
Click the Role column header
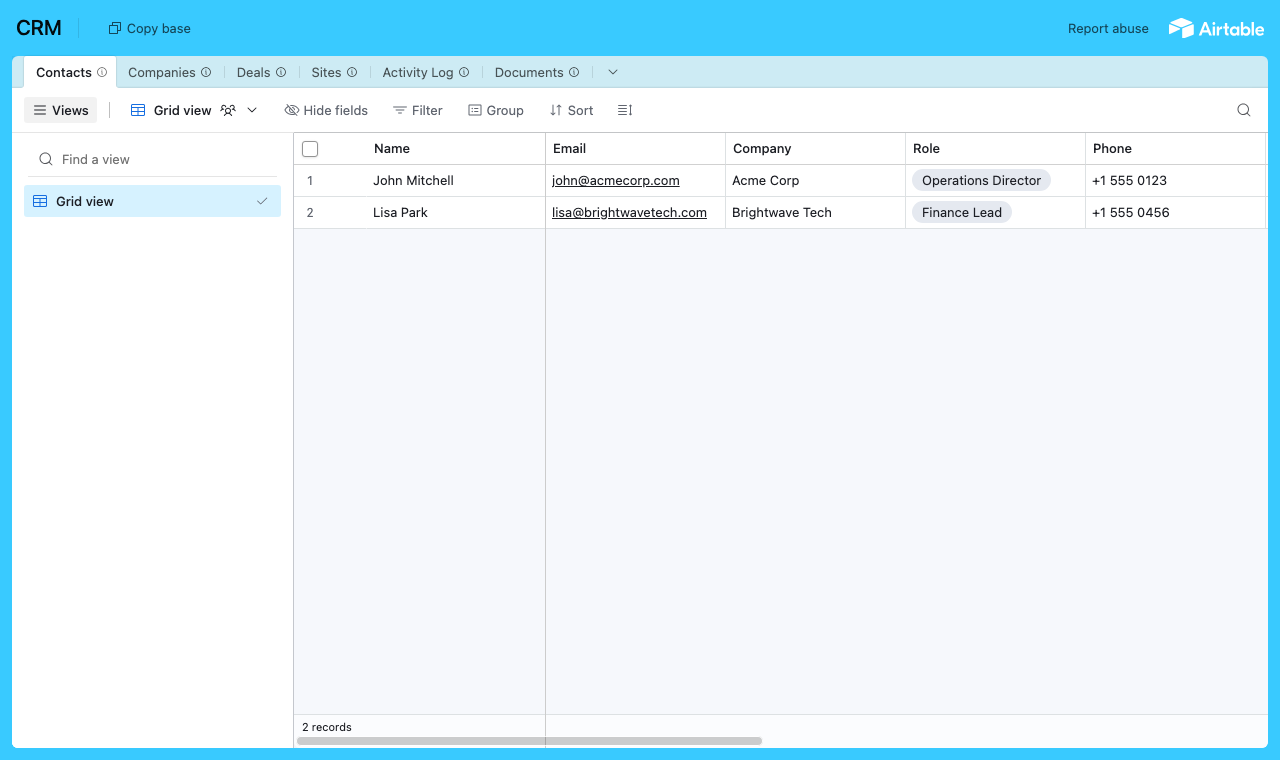tap(995, 149)
